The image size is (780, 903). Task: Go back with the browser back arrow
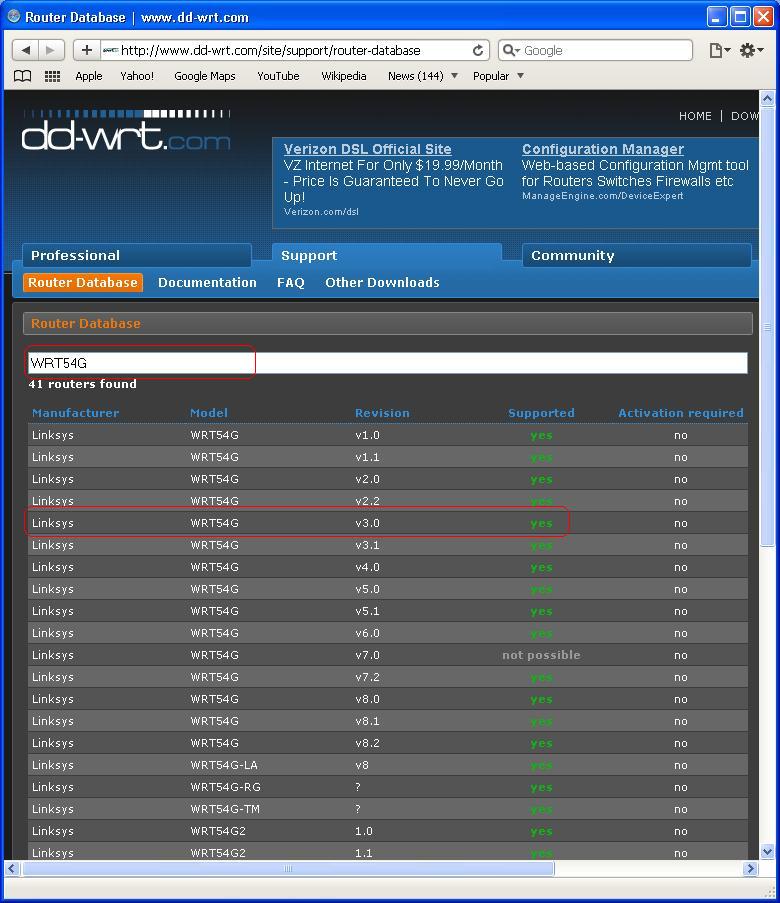(x=25, y=50)
